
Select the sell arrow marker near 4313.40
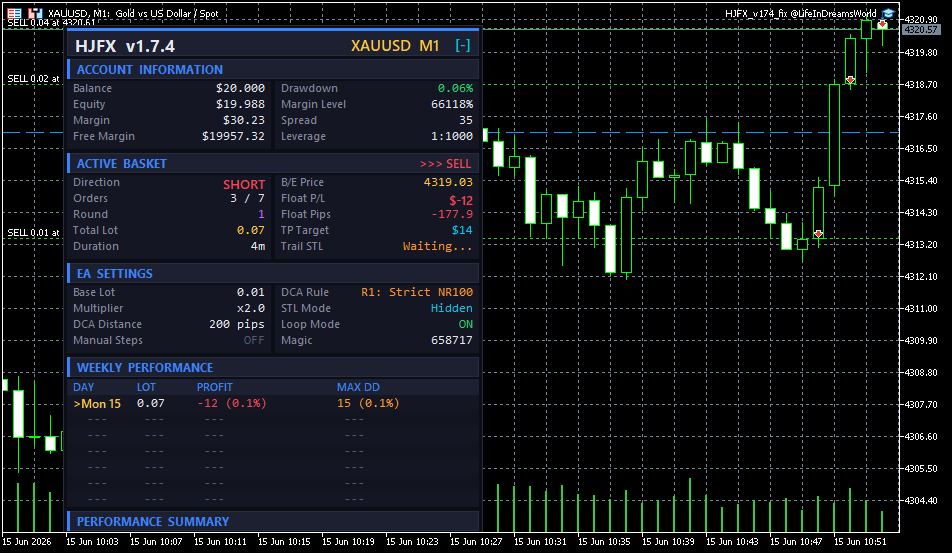point(818,234)
